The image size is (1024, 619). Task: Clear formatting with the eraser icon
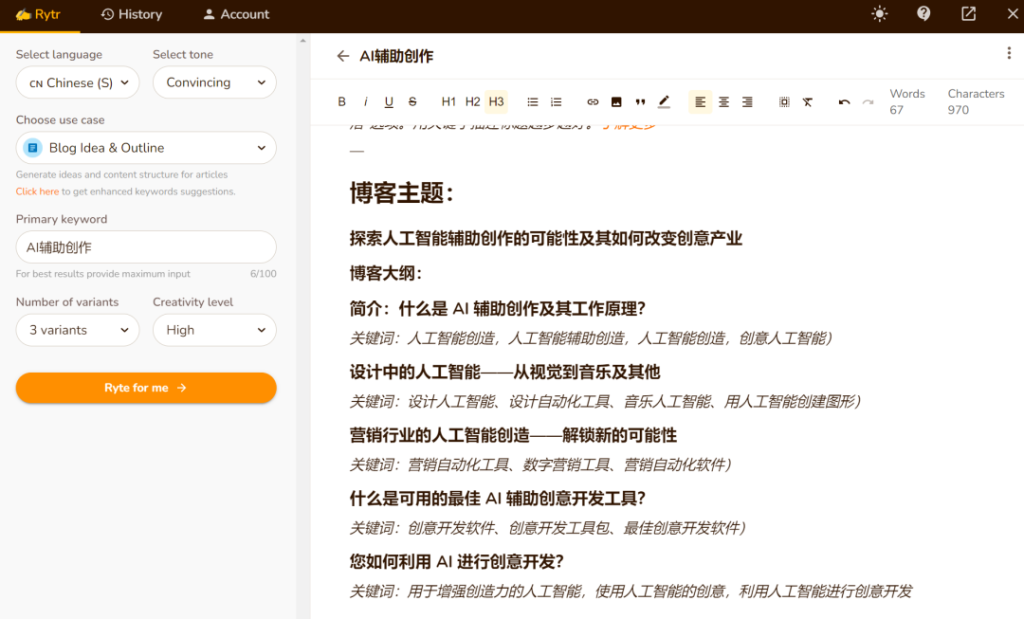[x=808, y=101]
